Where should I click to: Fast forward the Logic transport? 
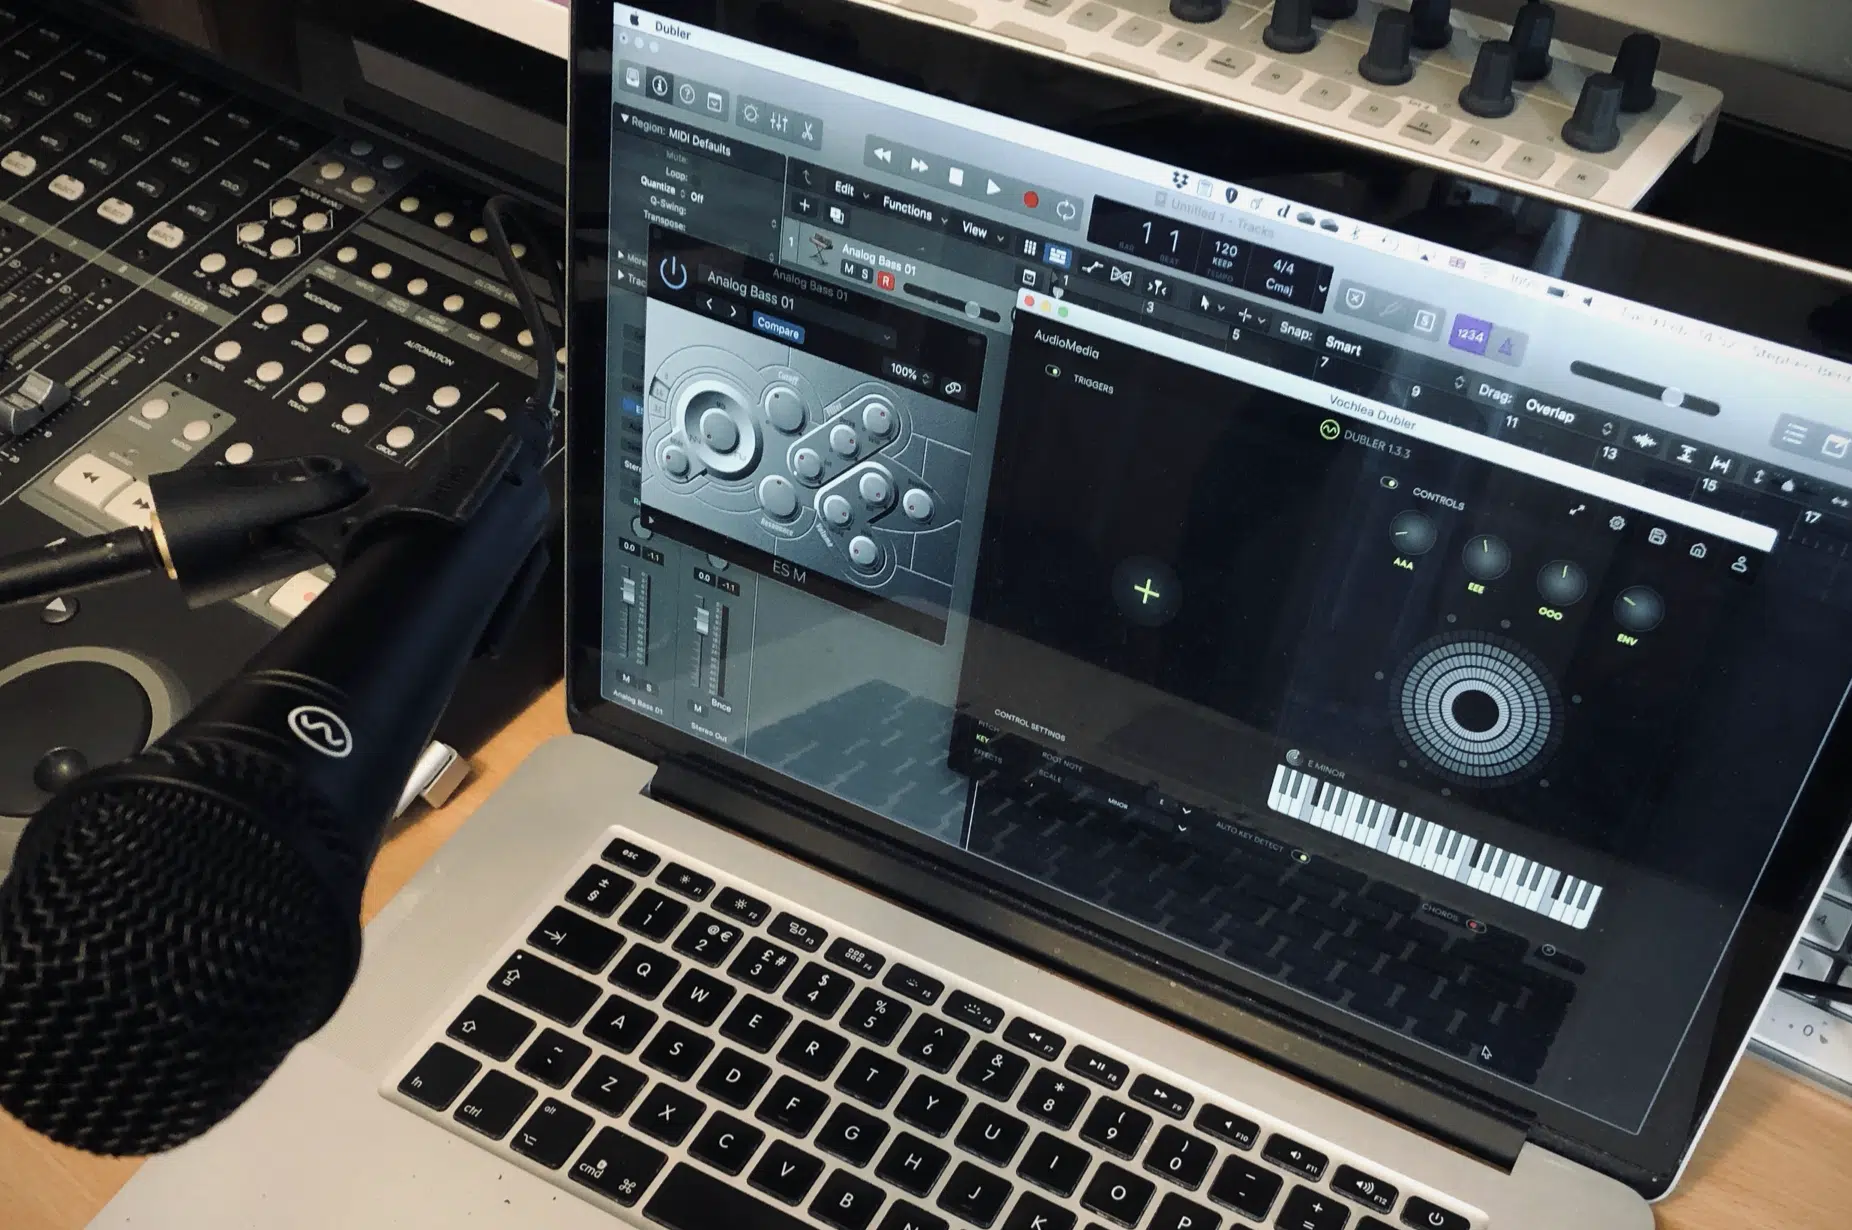(x=919, y=165)
